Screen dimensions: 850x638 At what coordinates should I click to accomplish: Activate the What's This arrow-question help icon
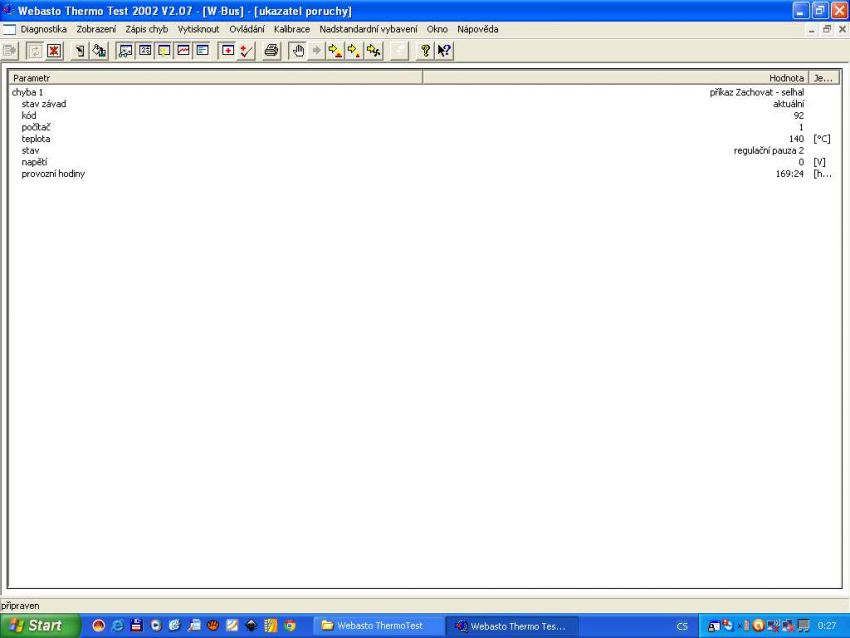(445, 51)
